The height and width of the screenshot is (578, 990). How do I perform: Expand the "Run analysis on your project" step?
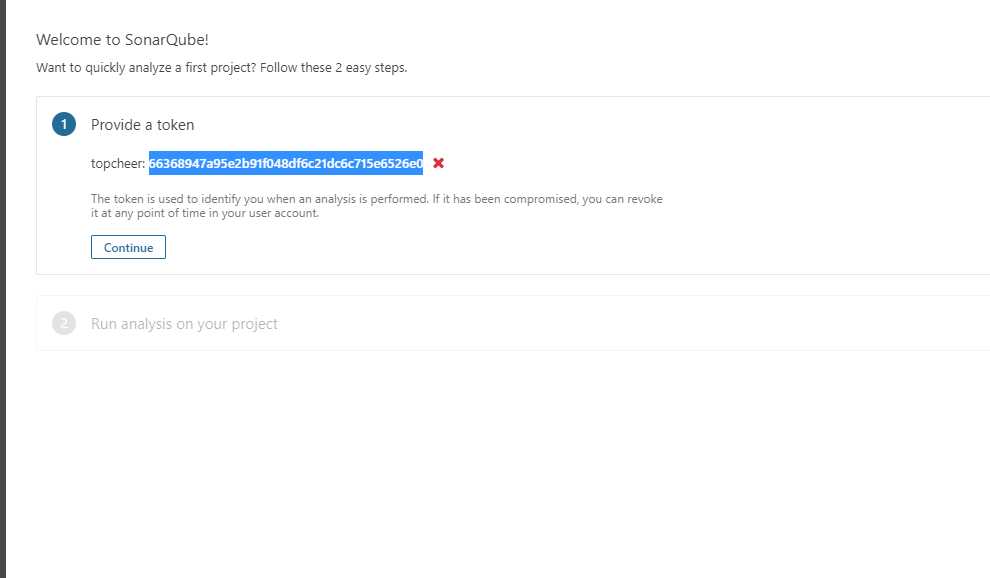pyautogui.click(x=184, y=324)
